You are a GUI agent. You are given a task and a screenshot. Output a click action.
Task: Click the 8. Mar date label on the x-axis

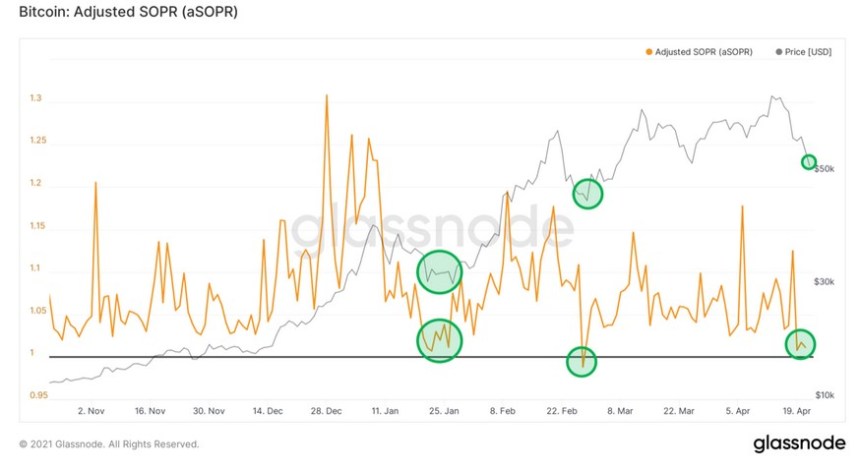tap(619, 410)
